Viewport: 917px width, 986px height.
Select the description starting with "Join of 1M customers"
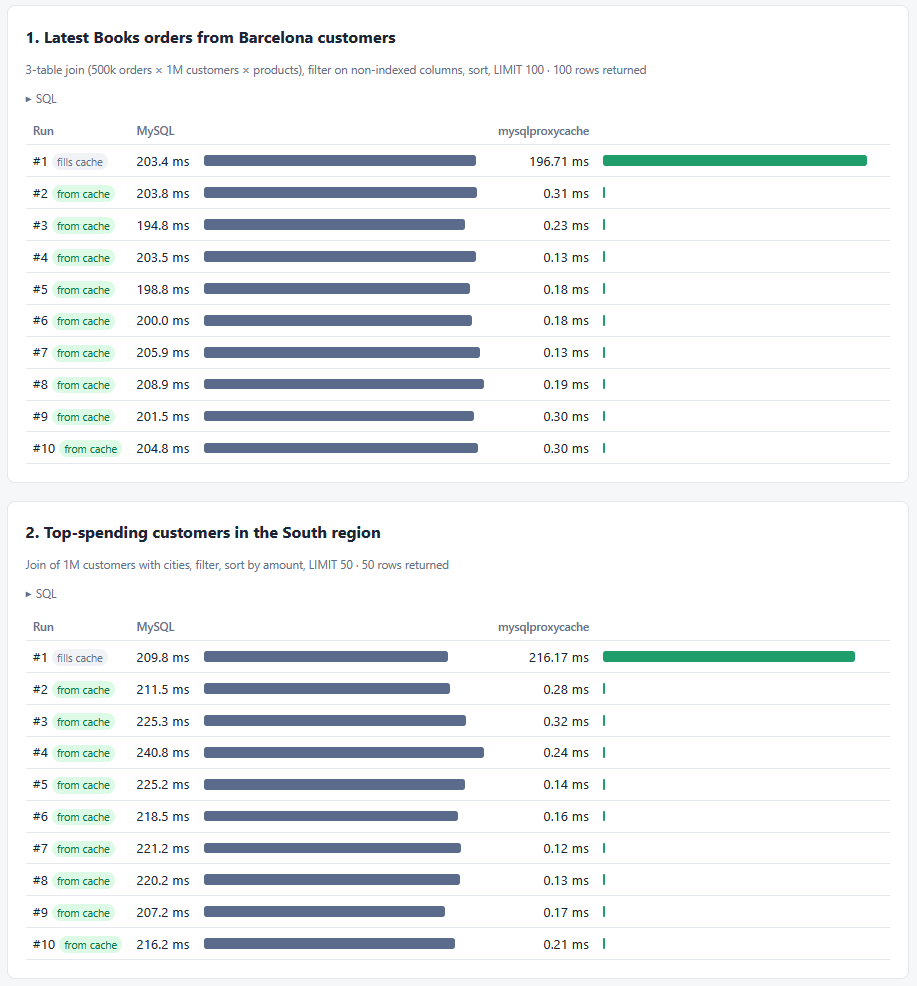tap(237, 565)
